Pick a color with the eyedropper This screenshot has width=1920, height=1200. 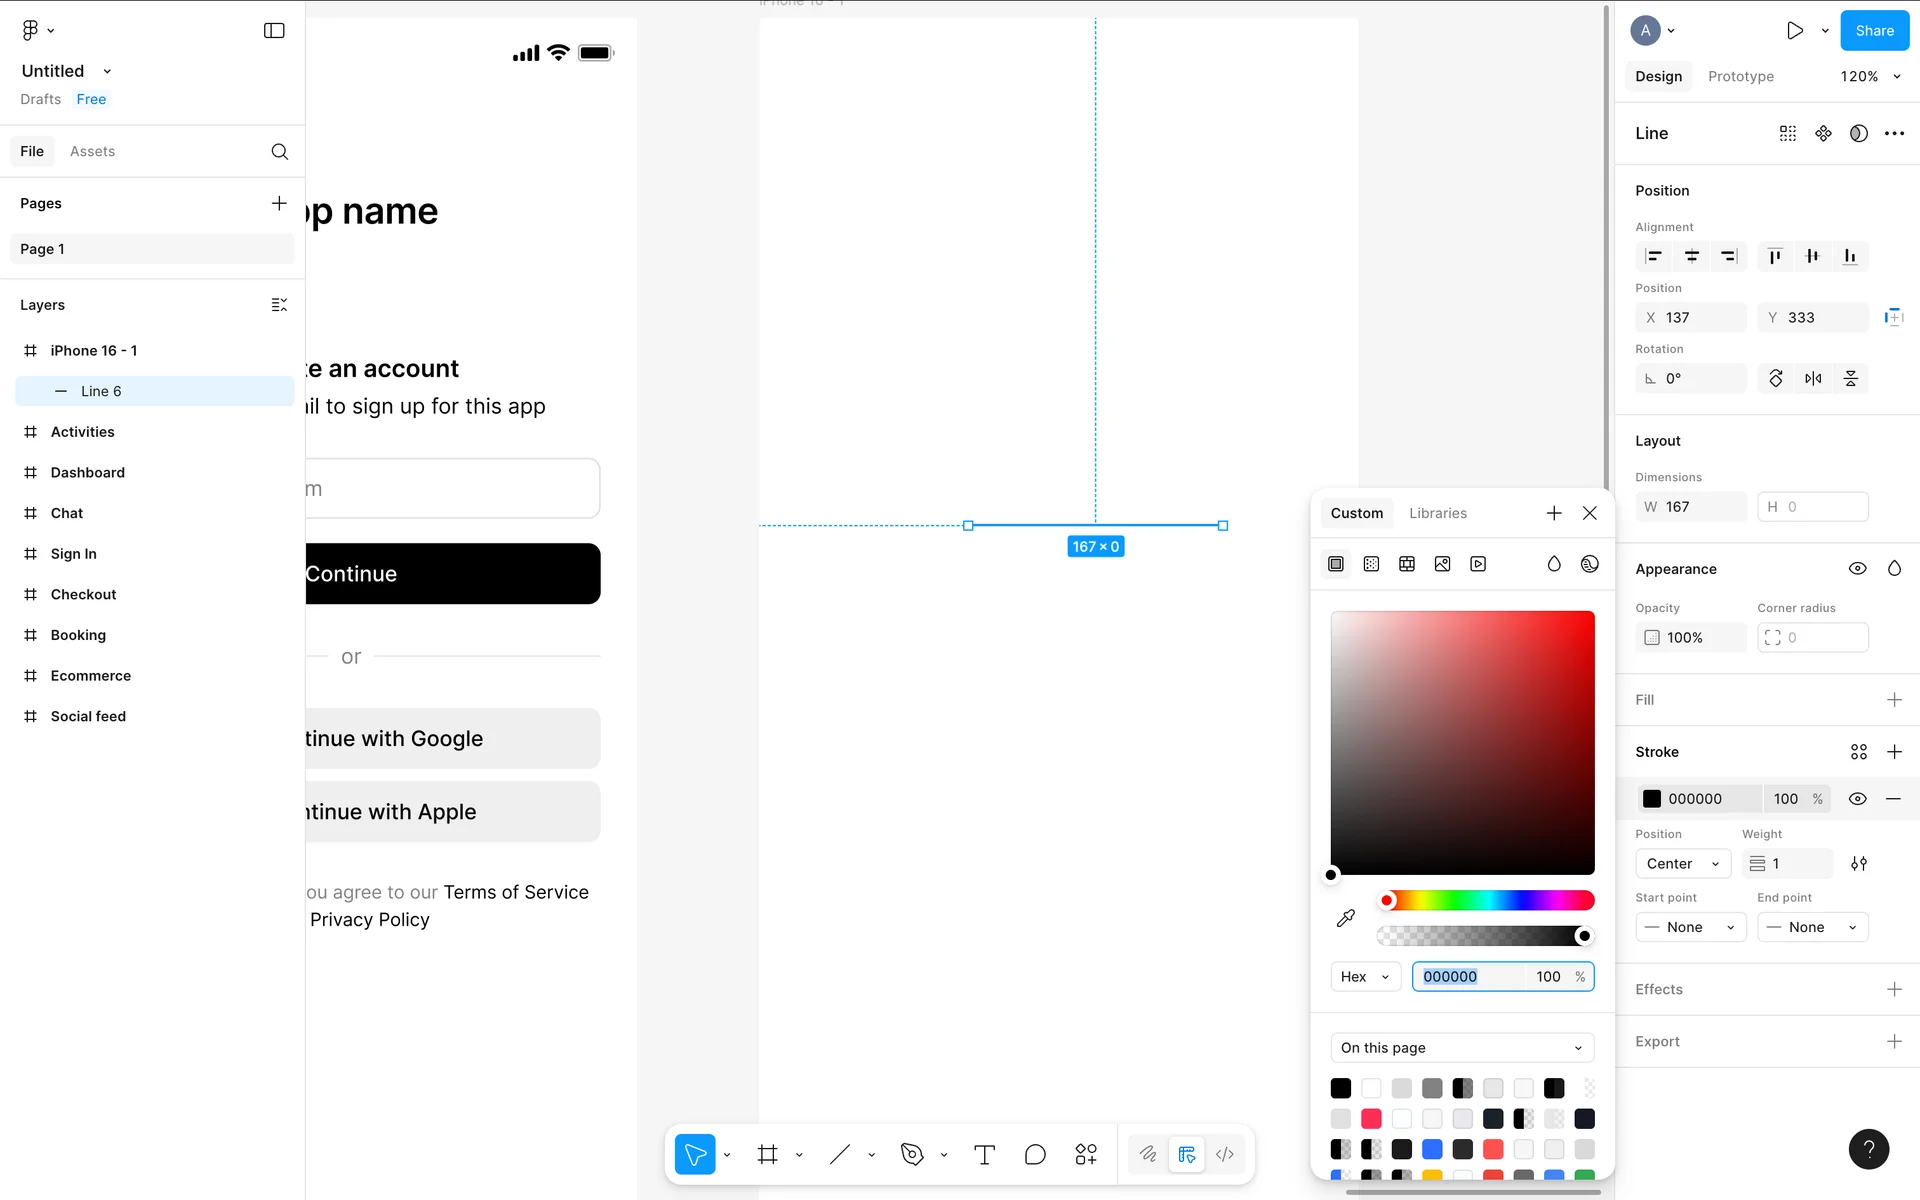[x=1346, y=918]
